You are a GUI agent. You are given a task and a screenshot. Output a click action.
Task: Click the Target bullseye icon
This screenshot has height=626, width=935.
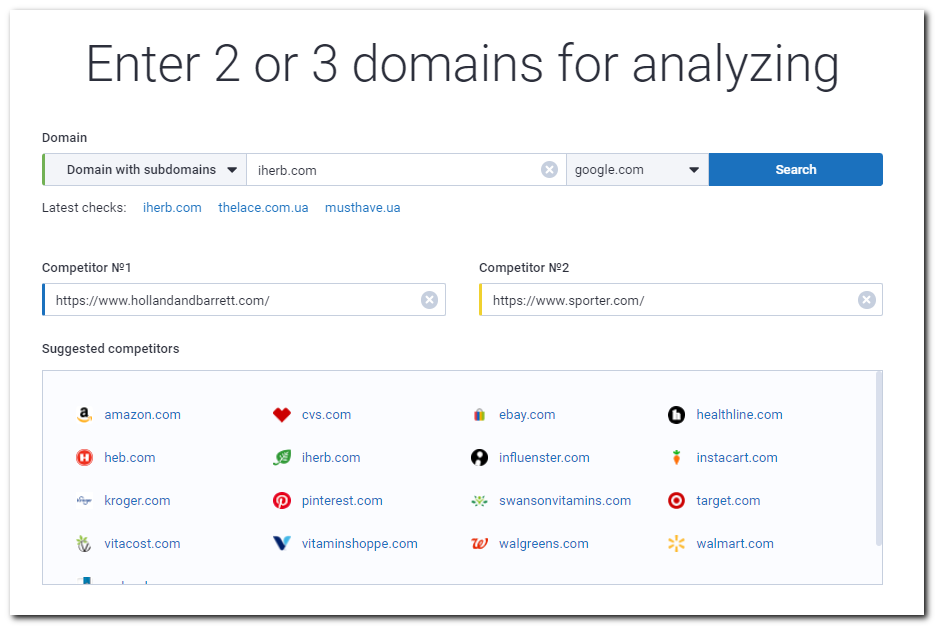coord(676,500)
